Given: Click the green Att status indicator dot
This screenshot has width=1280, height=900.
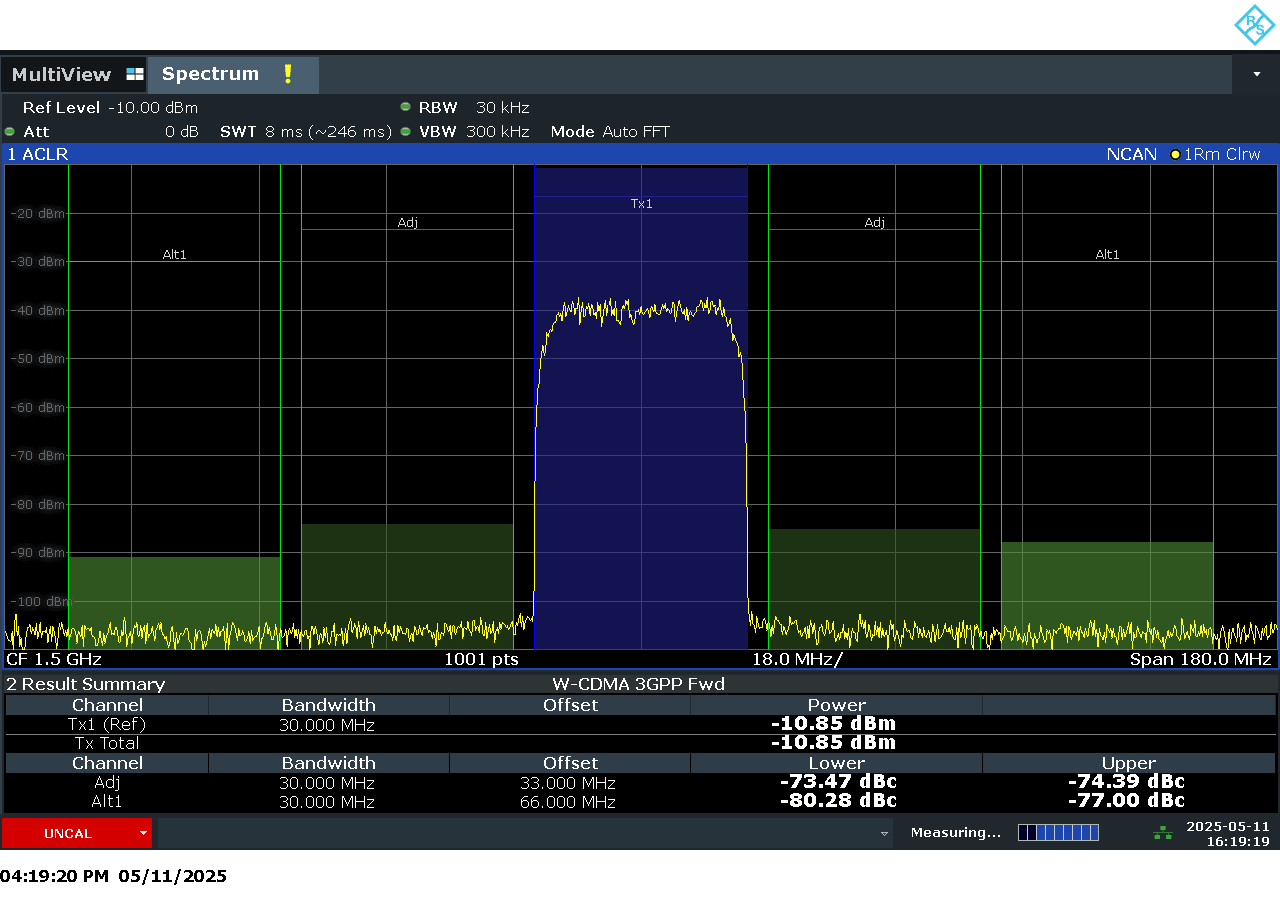Looking at the screenshot, I should pyautogui.click(x=10, y=131).
